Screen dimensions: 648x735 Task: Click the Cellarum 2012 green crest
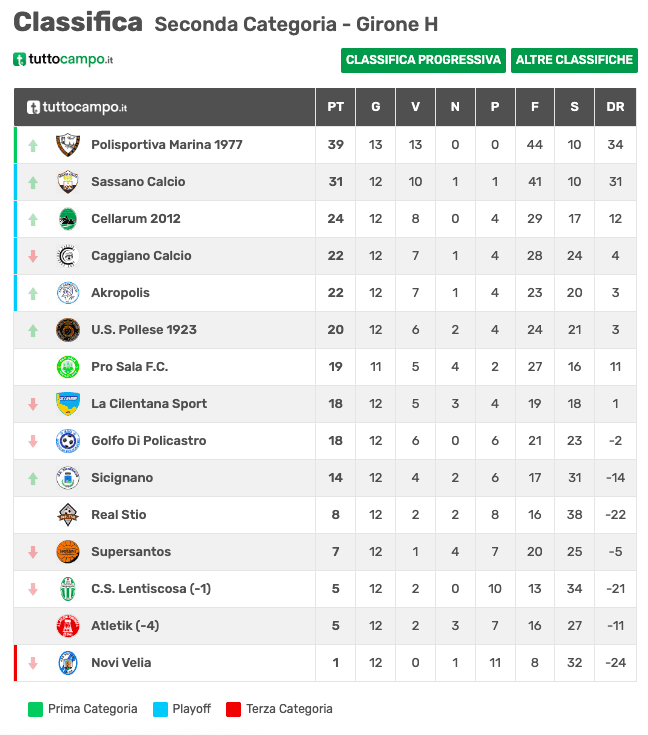(x=68, y=219)
